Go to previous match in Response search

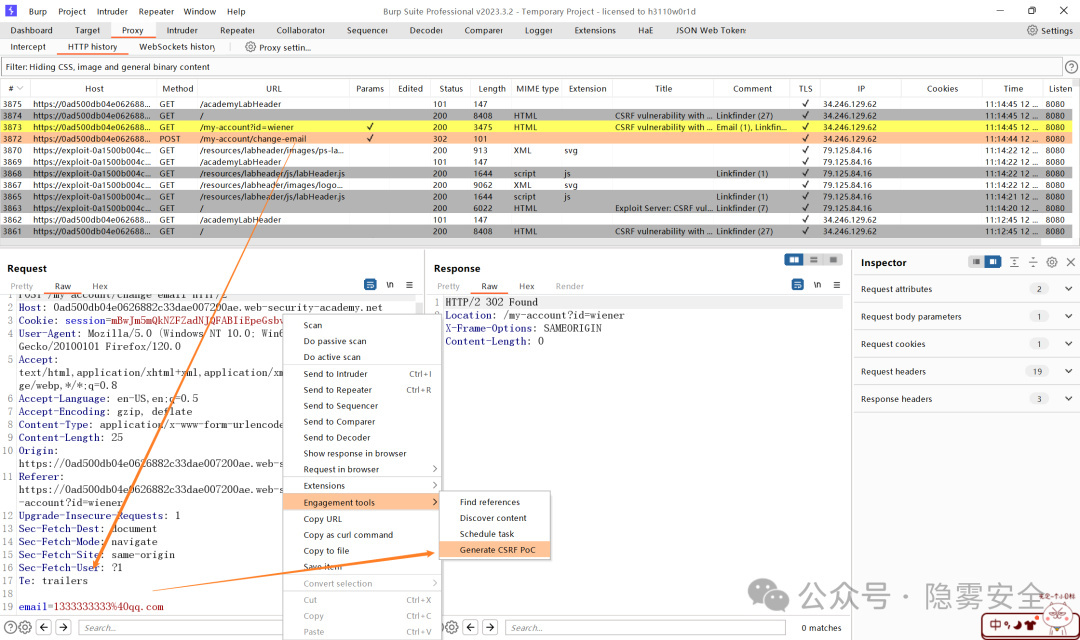[470, 627]
